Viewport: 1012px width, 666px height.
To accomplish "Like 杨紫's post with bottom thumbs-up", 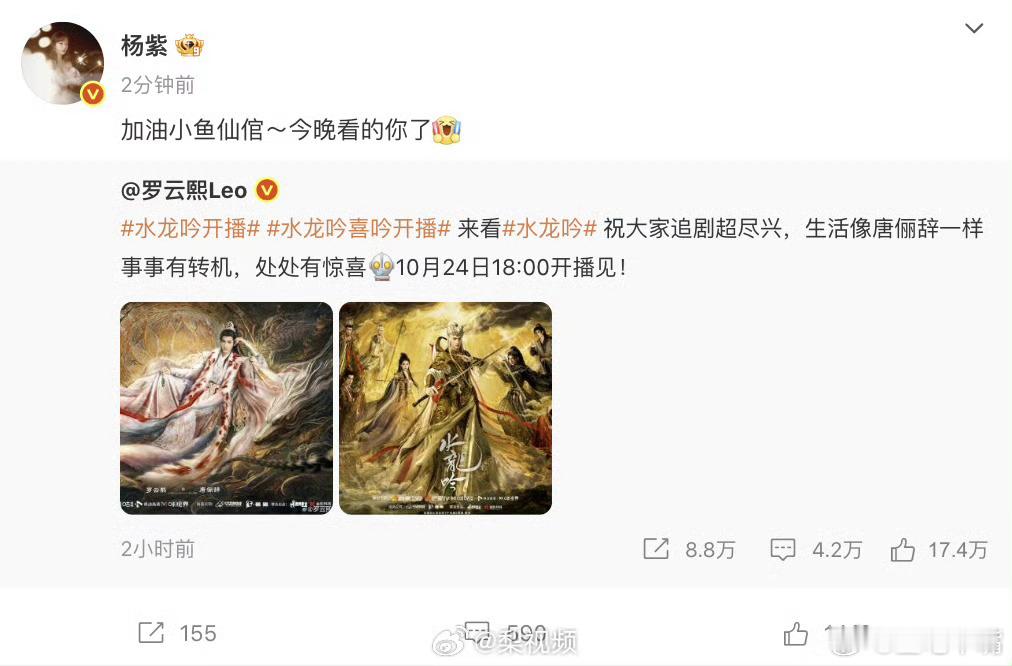I will 795,633.
